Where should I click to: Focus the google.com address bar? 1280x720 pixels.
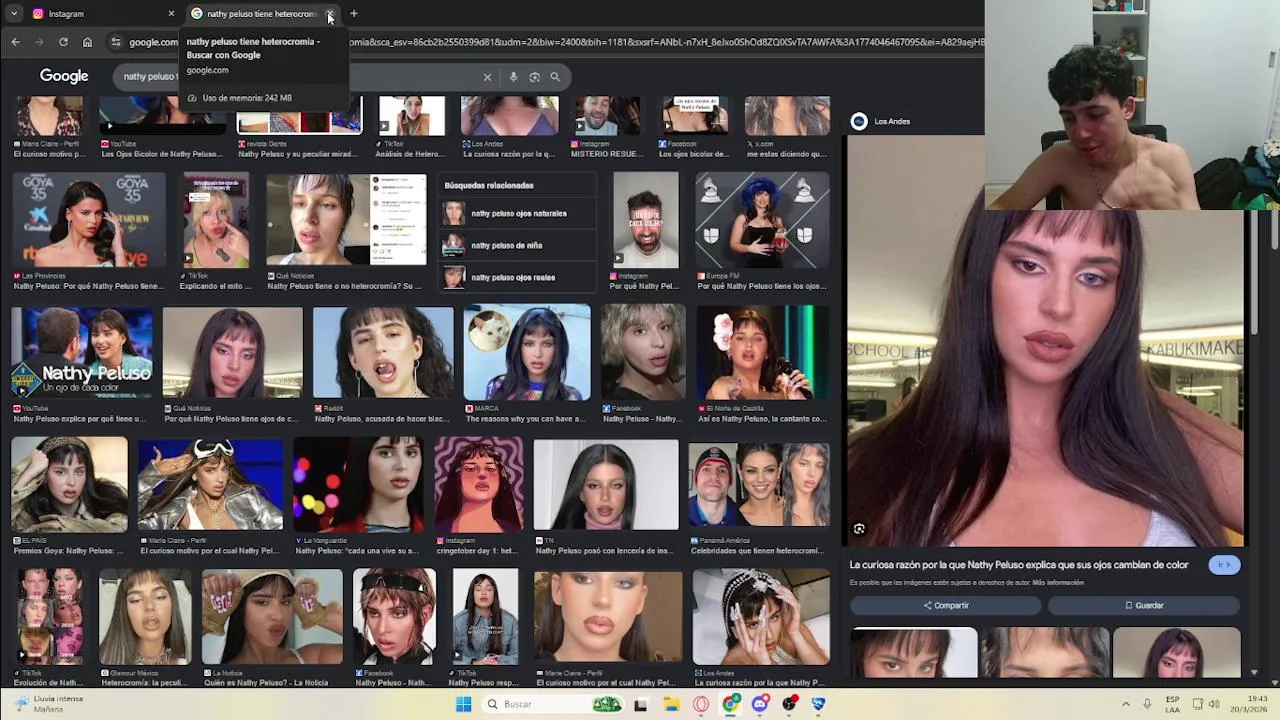545,42
